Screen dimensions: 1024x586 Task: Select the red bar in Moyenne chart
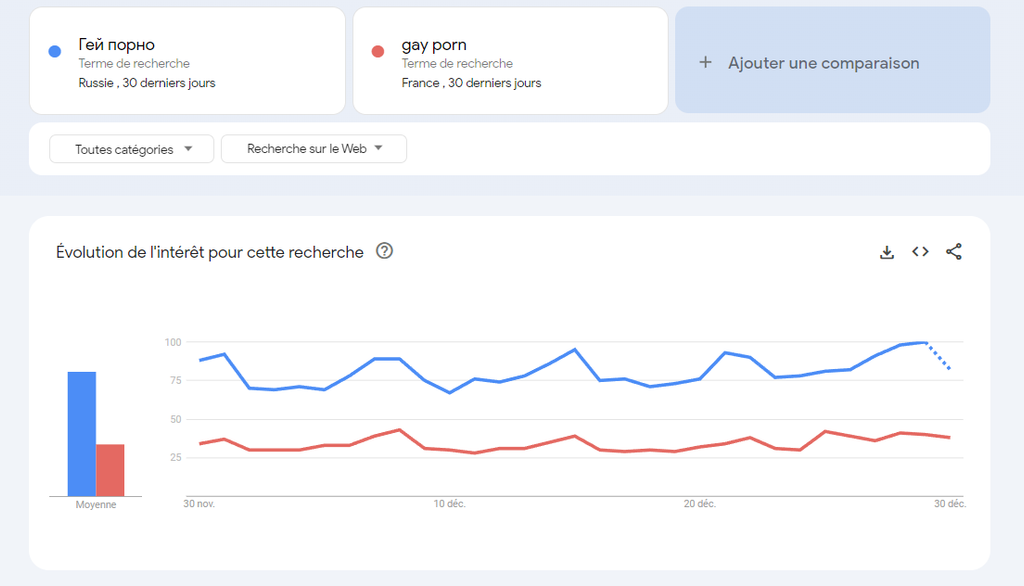pos(110,470)
